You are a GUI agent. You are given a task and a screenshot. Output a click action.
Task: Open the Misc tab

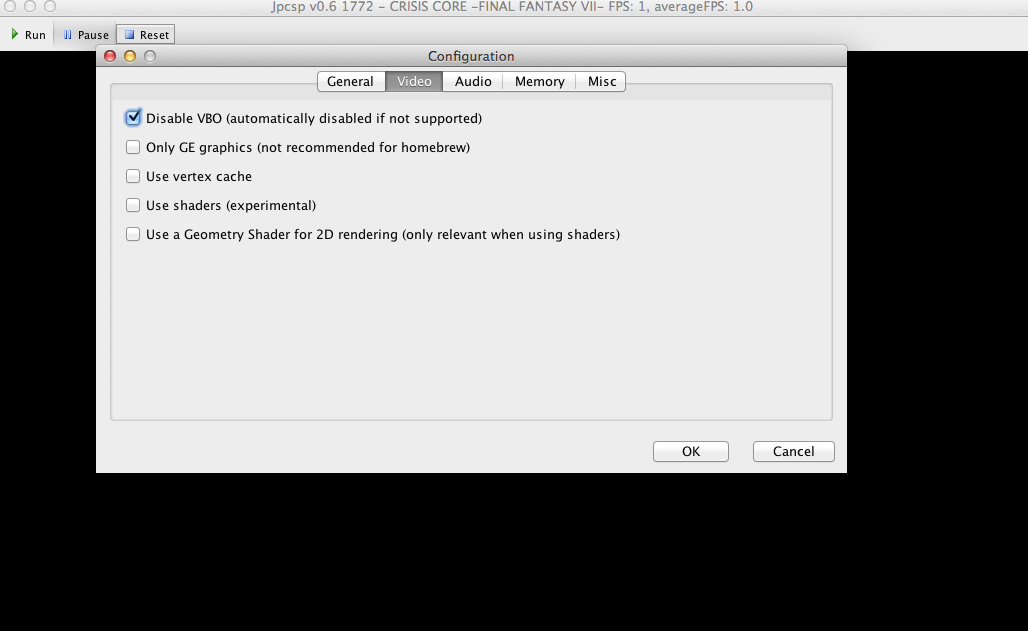[x=601, y=81]
